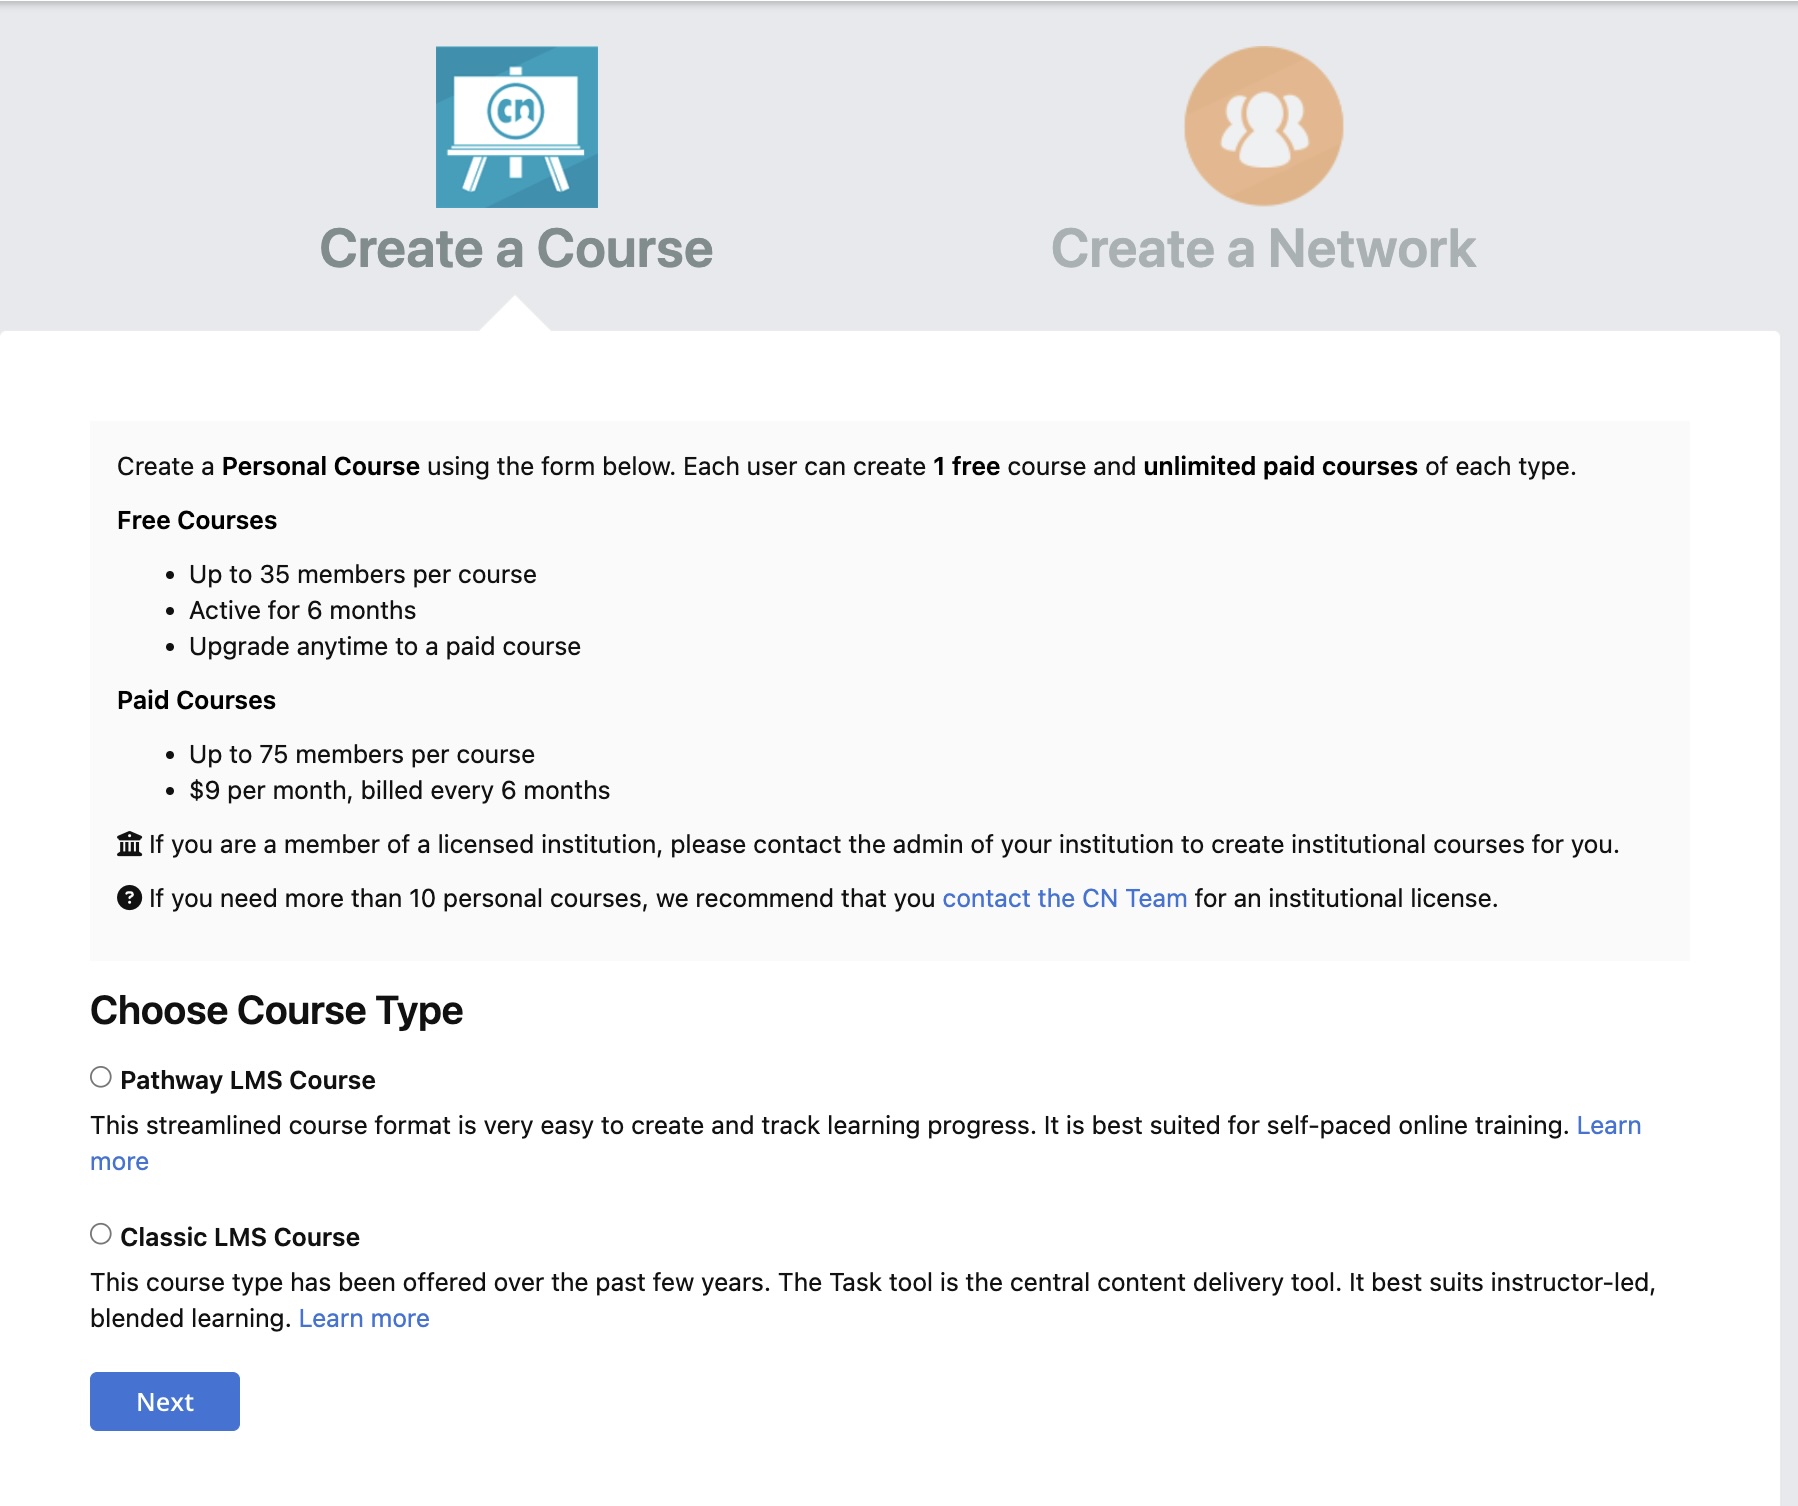Open the contact the CN Team link
Image resolution: width=1798 pixels, height=1506 pixels.
point(1065,898)
